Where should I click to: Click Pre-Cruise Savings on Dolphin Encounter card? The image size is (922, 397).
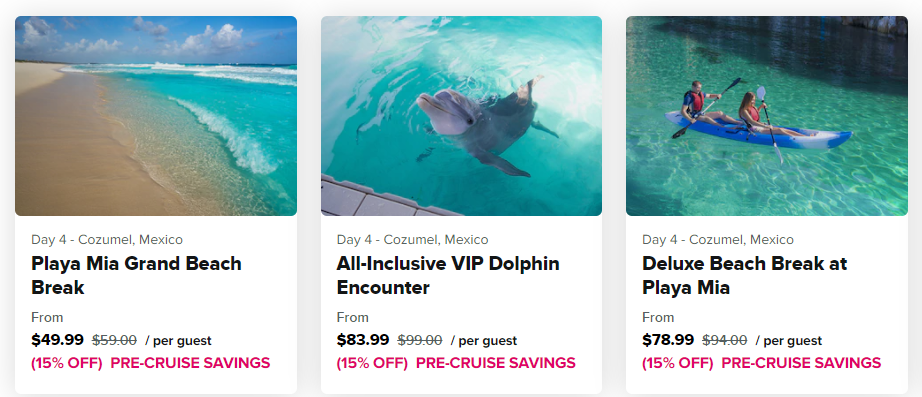click(x=496, y=363)
